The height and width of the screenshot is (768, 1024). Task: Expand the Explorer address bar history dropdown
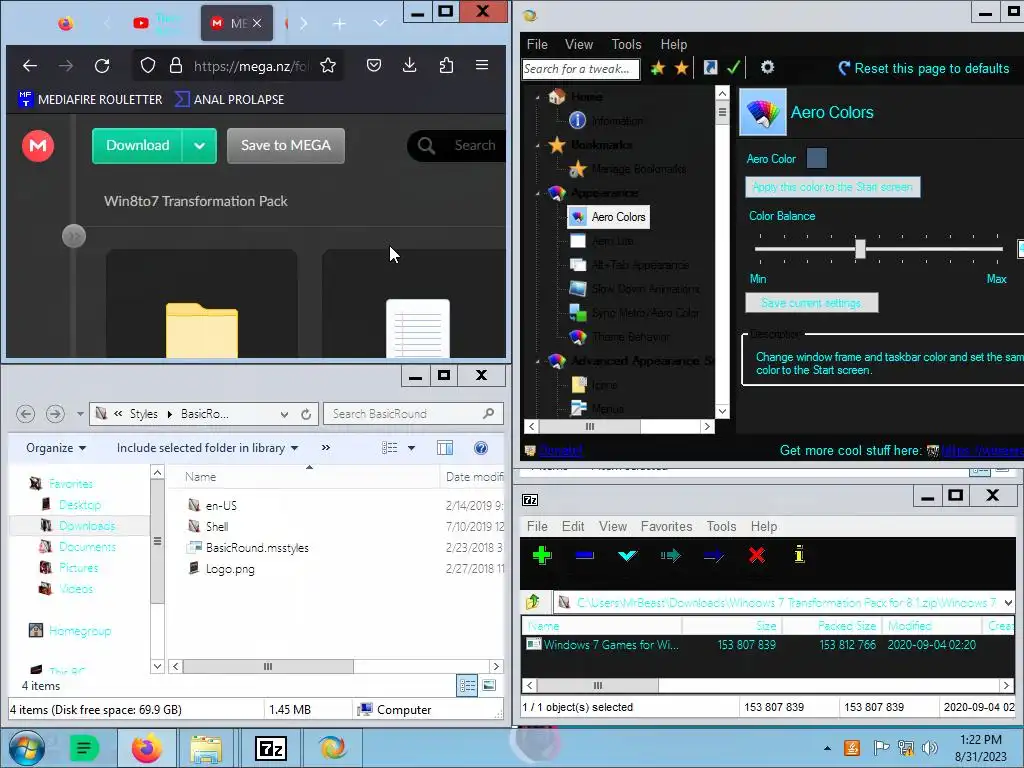coord(284,414)
